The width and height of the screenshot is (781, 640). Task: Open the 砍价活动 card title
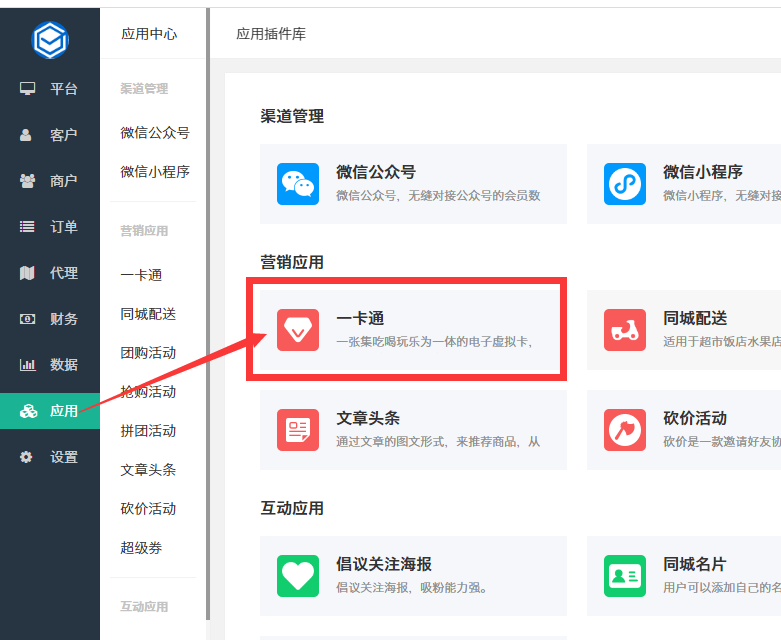[695, 418]
